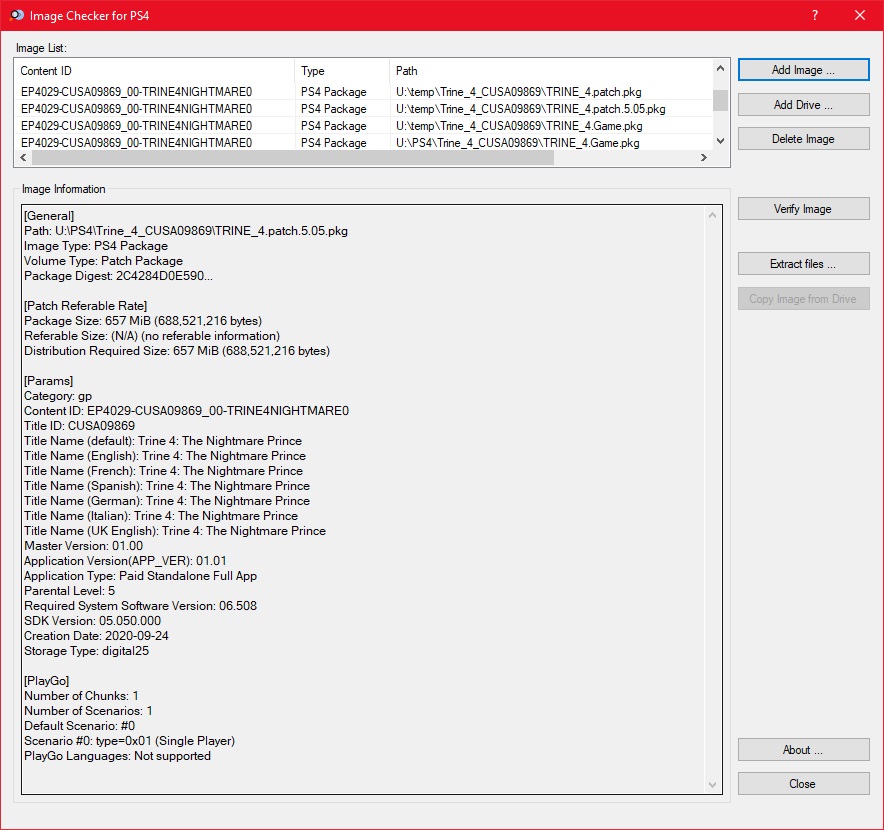
Task: Click the Application Version(APP_VER) line
Action: pyautogui.click(x=125, y=560)
